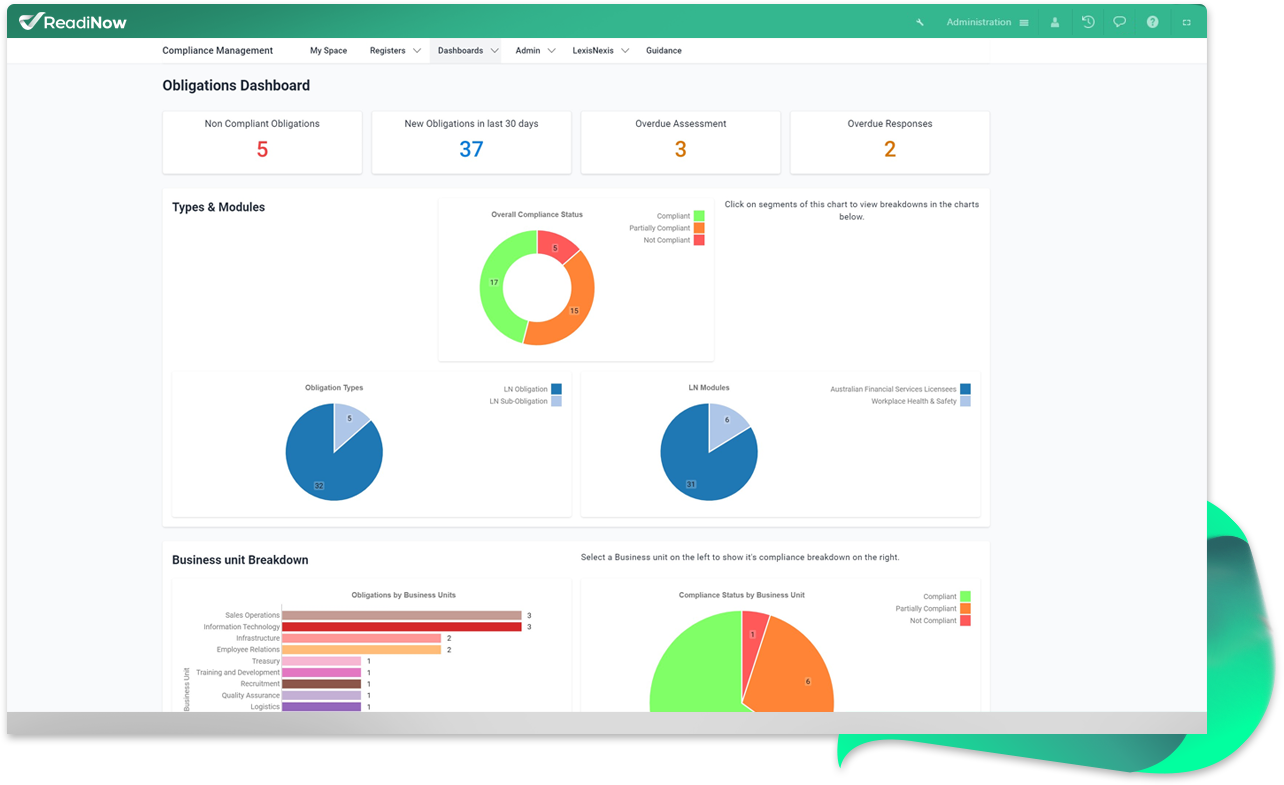Screen dimensions: 1284x785
Task: Select the Infrastructure bar
Action: coord(361,638)
